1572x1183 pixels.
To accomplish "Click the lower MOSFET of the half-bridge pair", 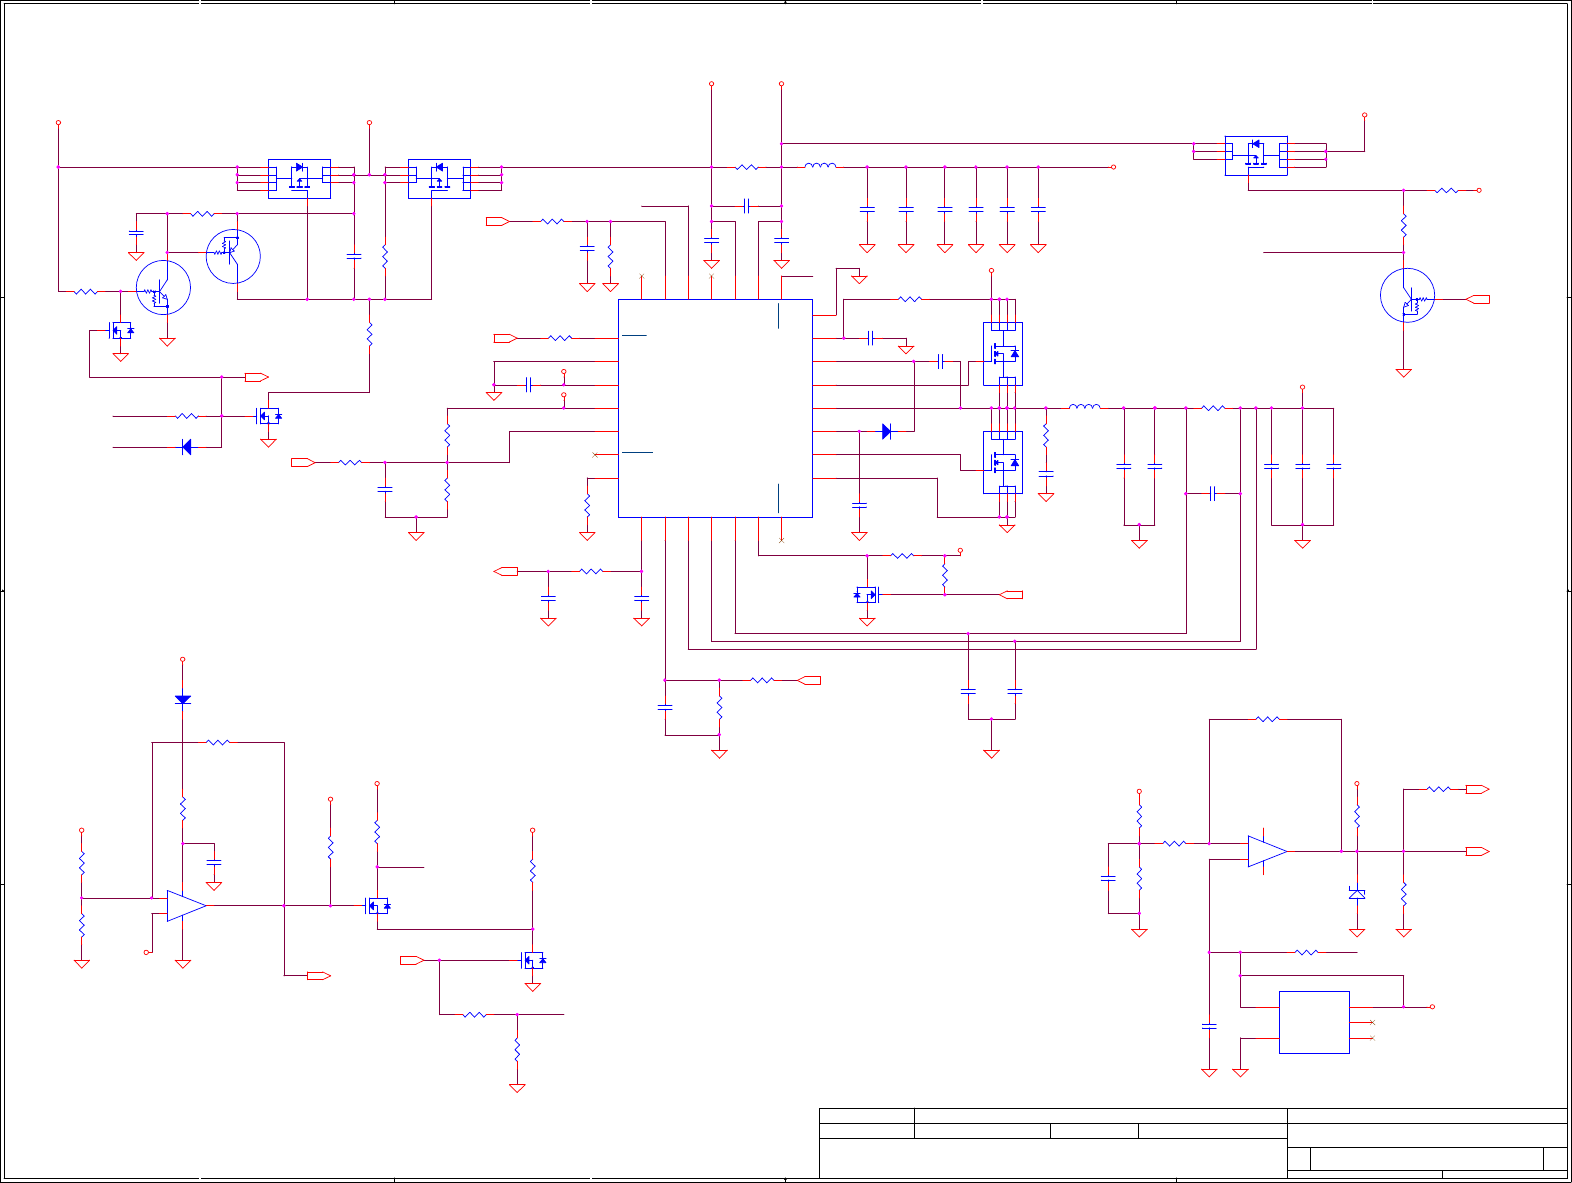I will click(x=1003, y=462).
